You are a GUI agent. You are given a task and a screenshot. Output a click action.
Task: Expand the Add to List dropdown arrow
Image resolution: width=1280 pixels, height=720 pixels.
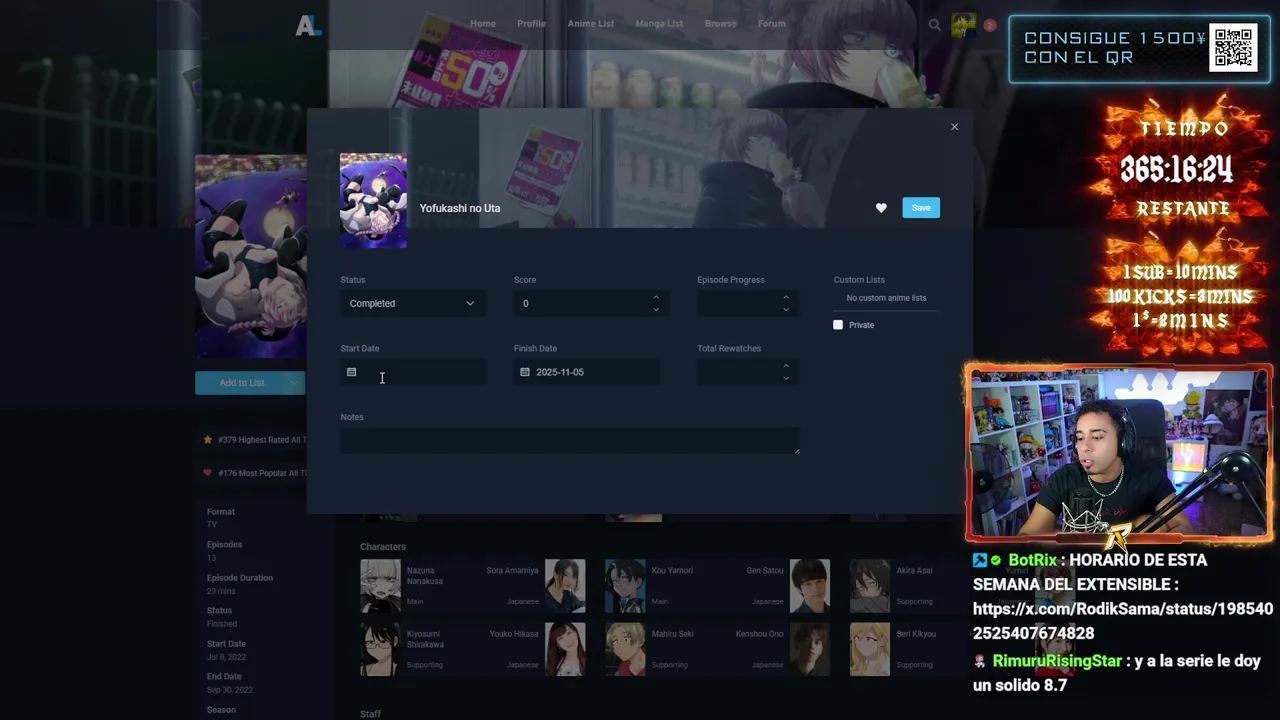(x=294, y=383)
